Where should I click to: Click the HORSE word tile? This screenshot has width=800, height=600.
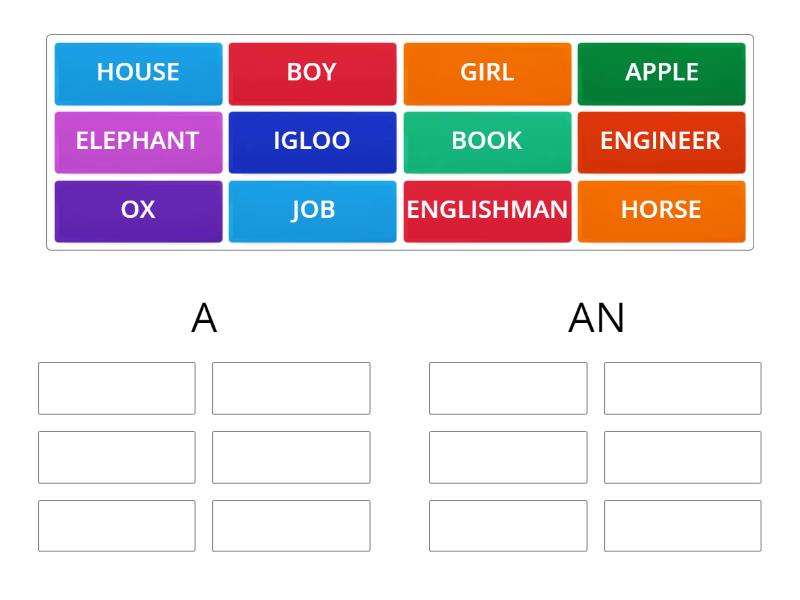pos(662,210)
